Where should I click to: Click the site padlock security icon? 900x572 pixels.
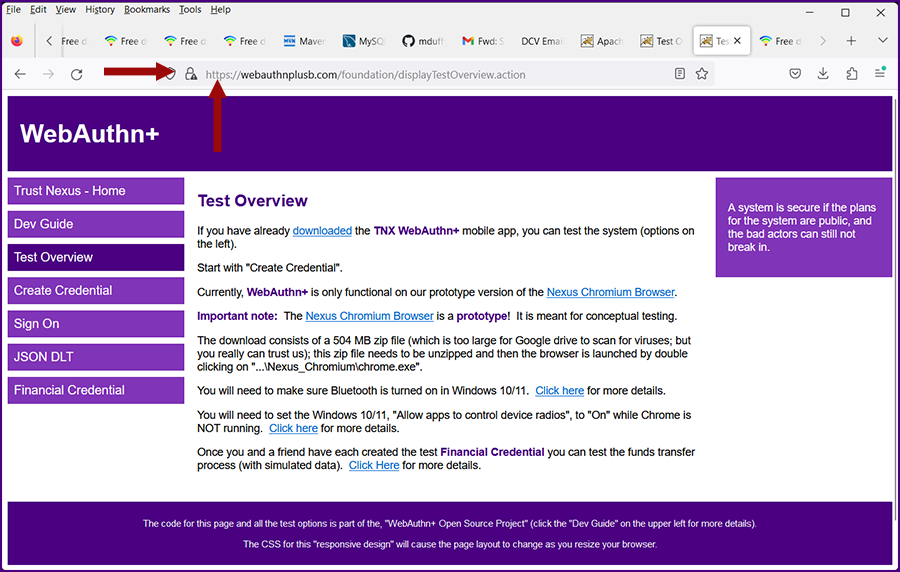191,74
